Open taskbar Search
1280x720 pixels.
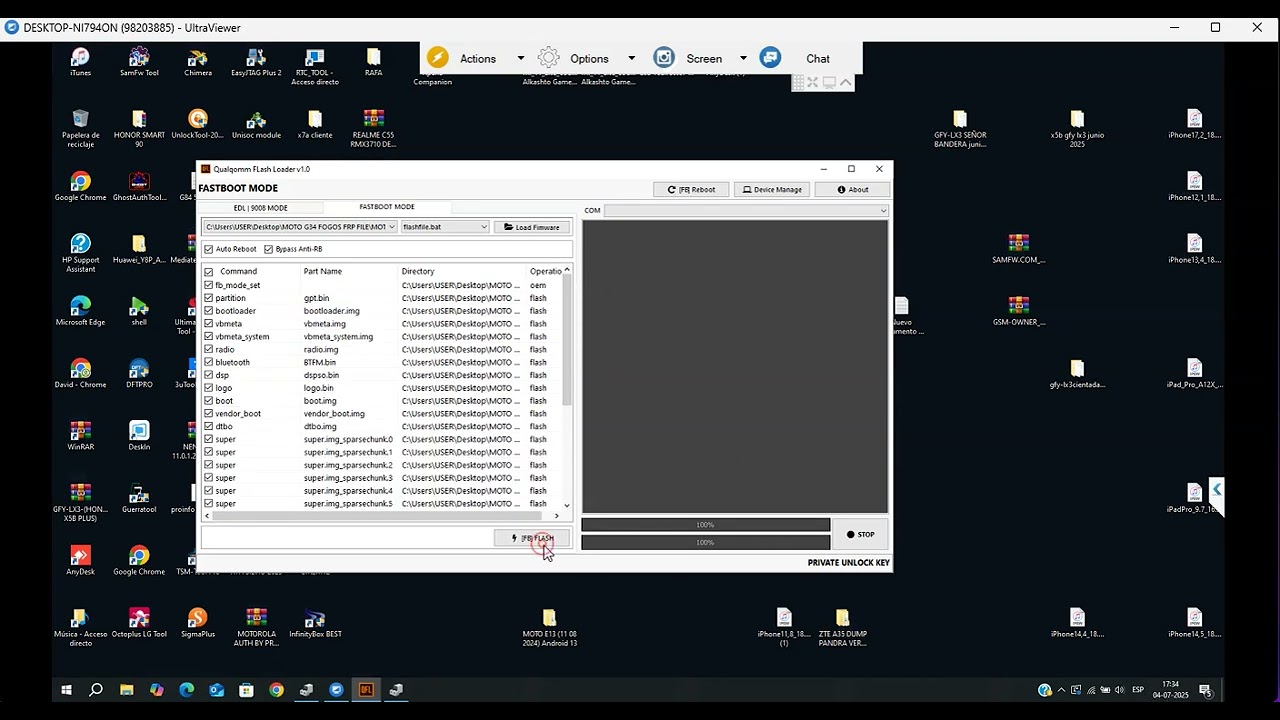pyautogui.click(x=96, y=690)
